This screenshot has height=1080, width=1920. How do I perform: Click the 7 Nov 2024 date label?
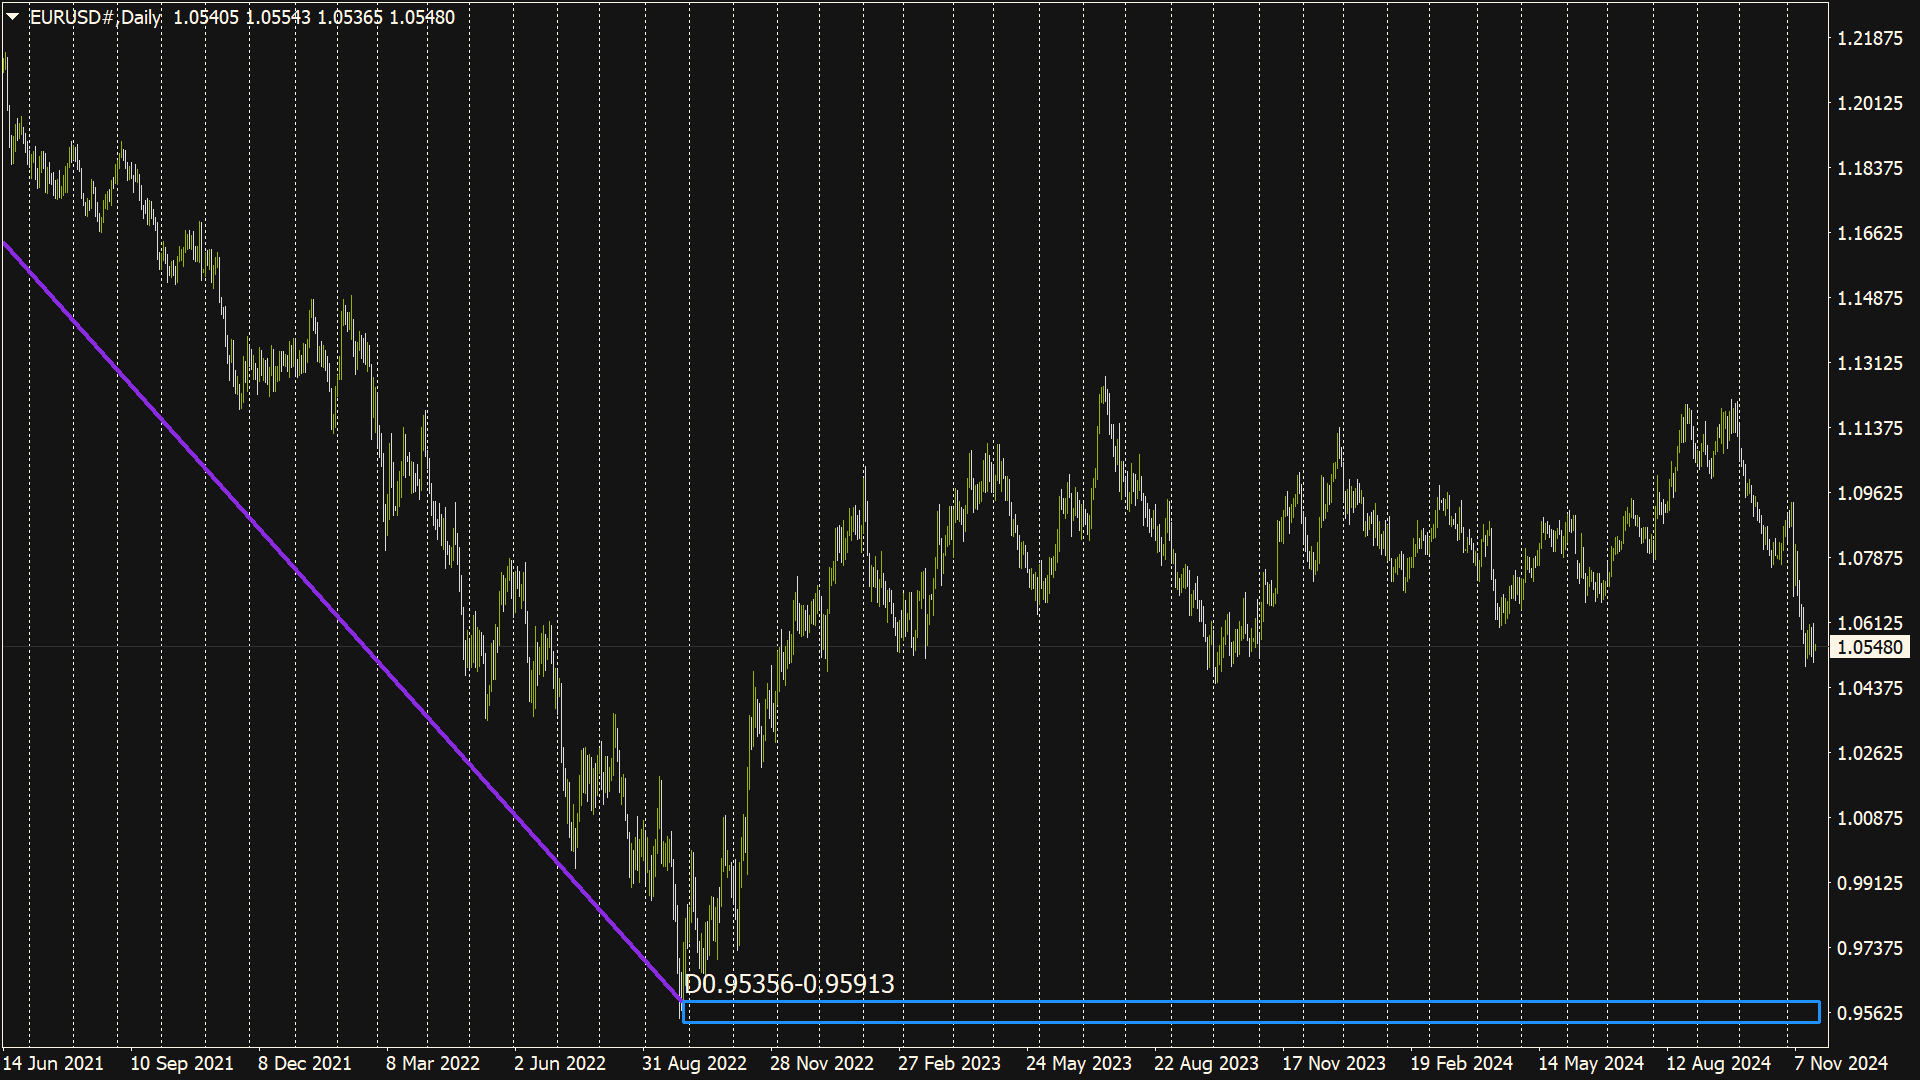pyautogui.click(x=1841, y=1063)
